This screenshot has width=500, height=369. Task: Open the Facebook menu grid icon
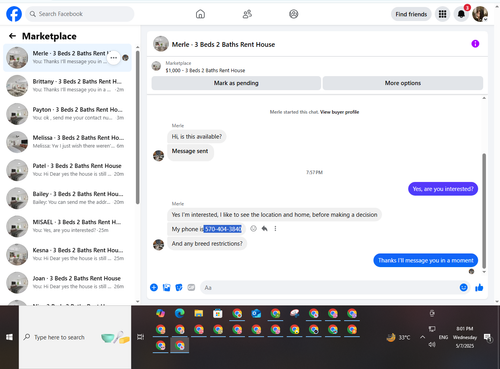[x=442, y=14]
